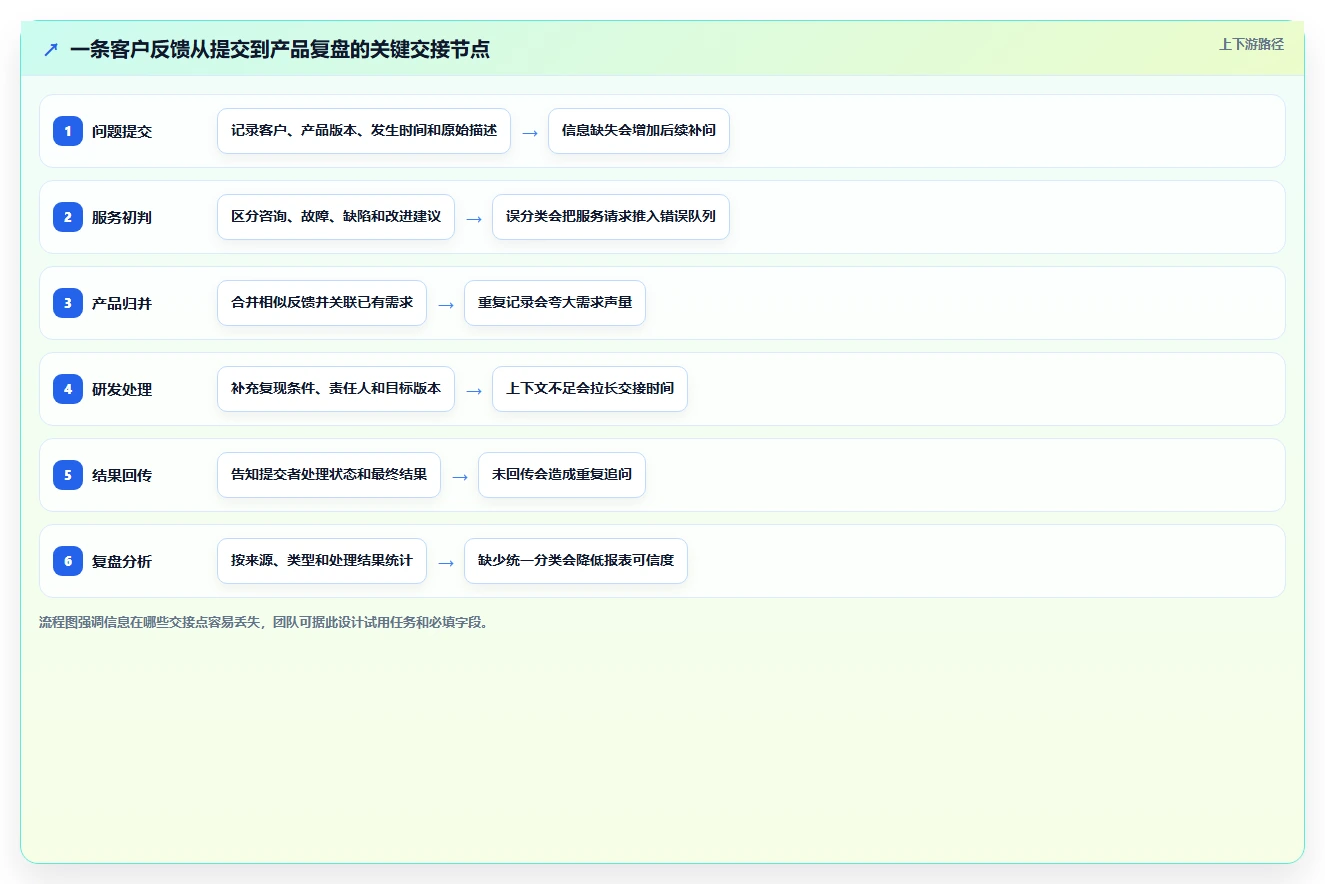Image resolution: width=1325 pixels, height=884 pixels.
Task: Select step number badge 5
Action: (68, 475)
